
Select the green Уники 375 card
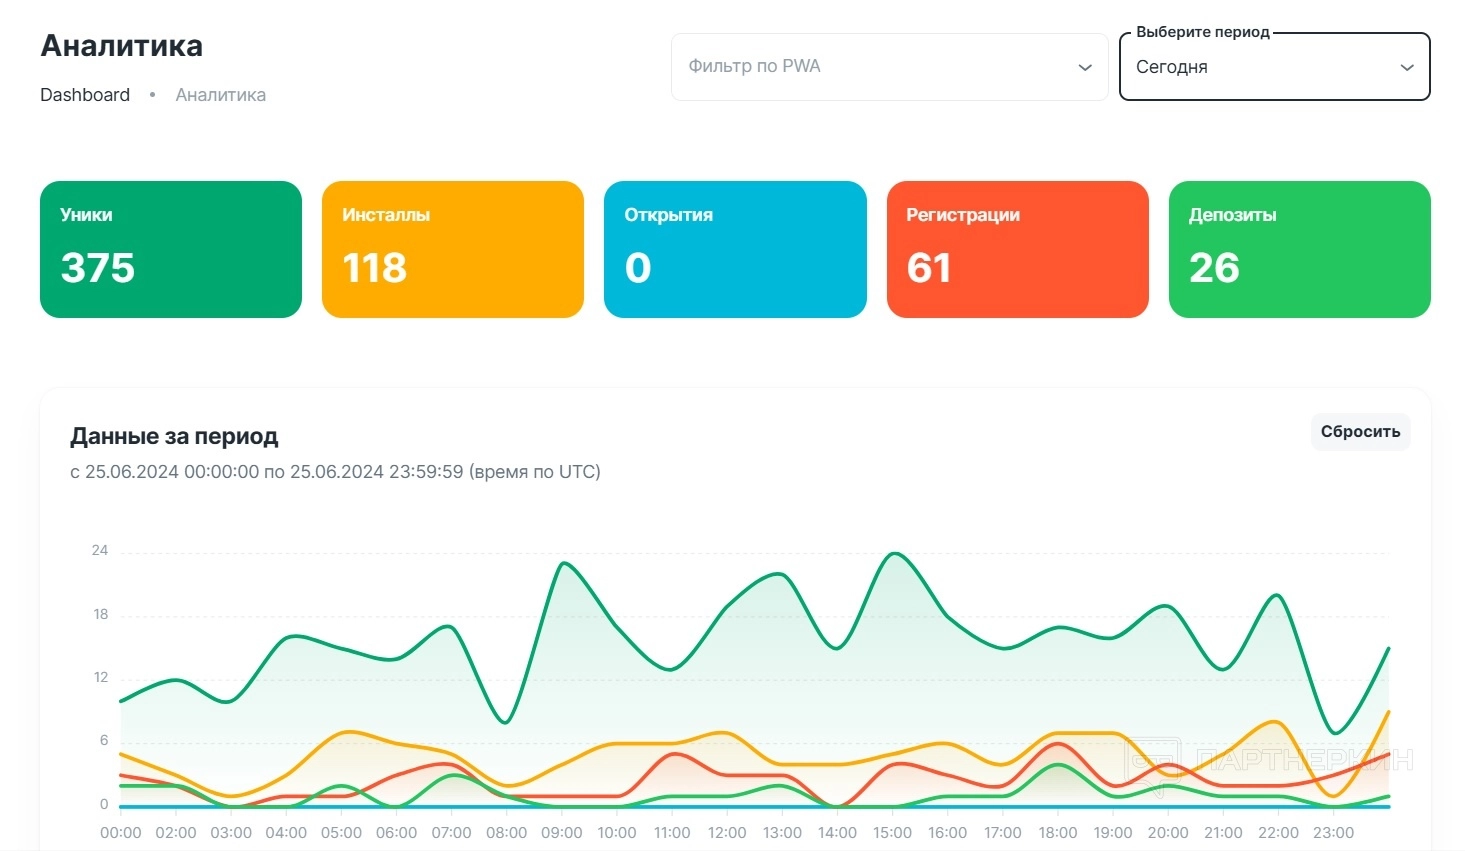coord(171,249)
